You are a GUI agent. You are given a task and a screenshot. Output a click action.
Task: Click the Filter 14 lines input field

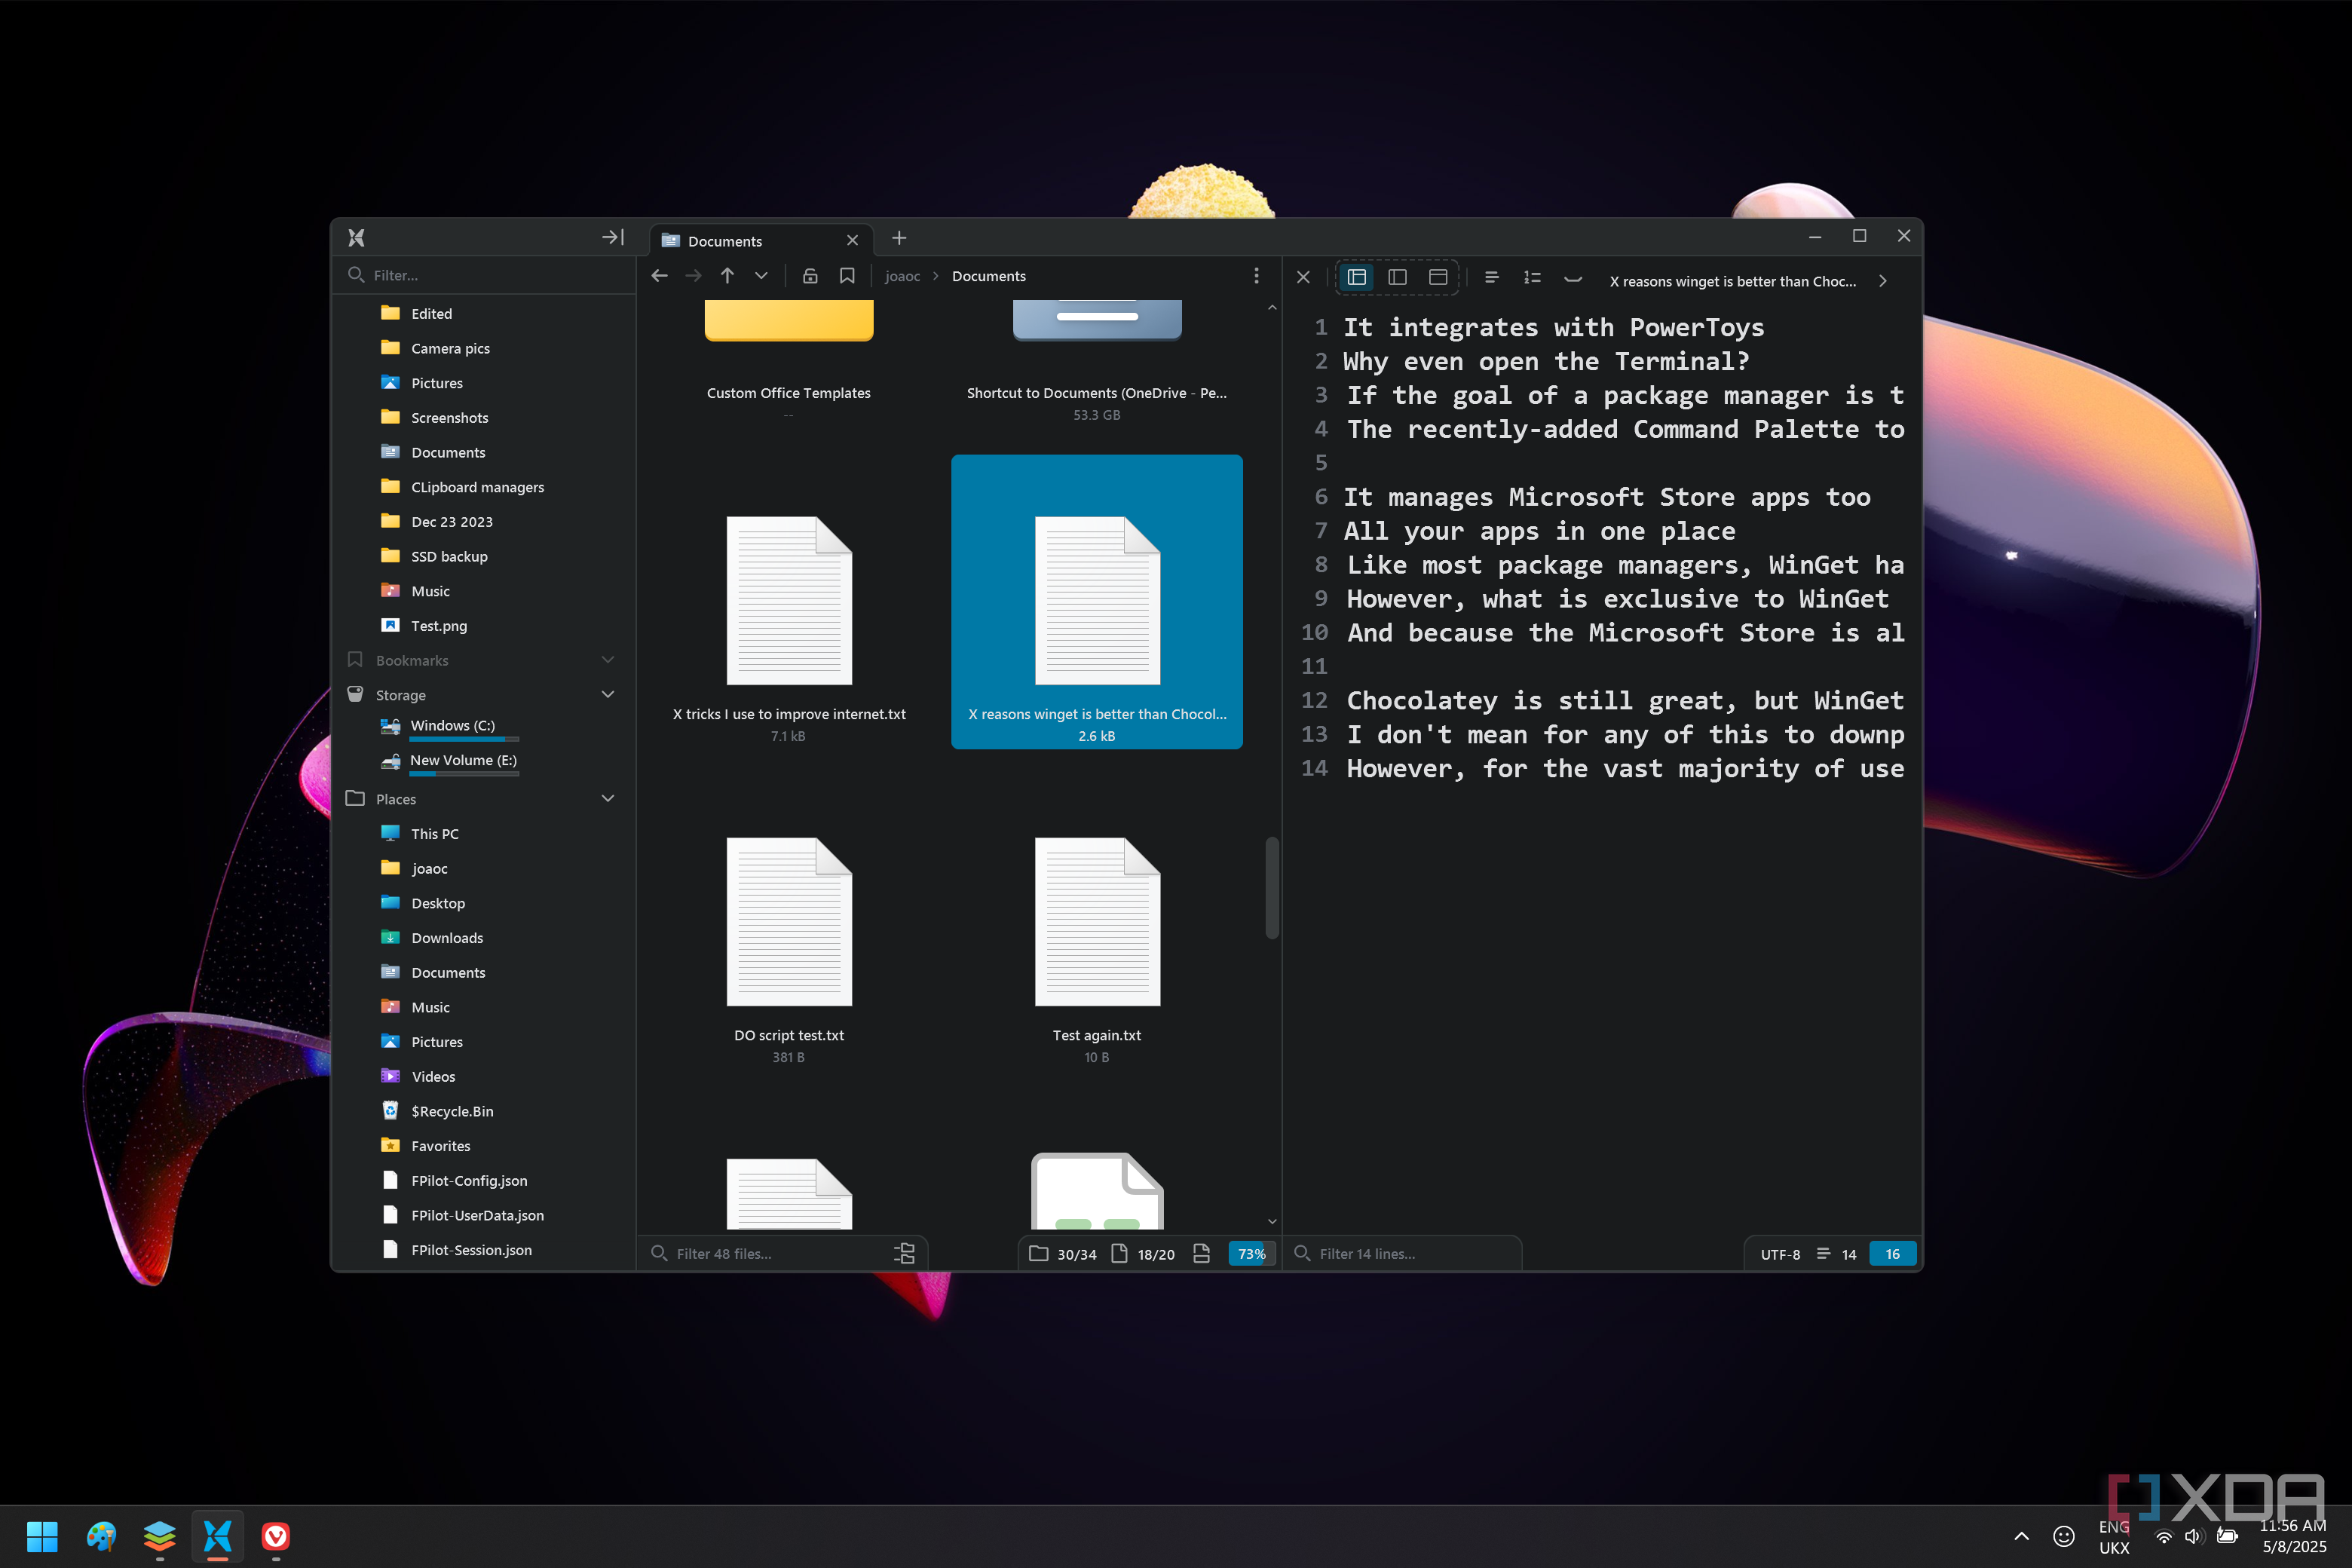pyautogui.click(x=1410, y=1254)
